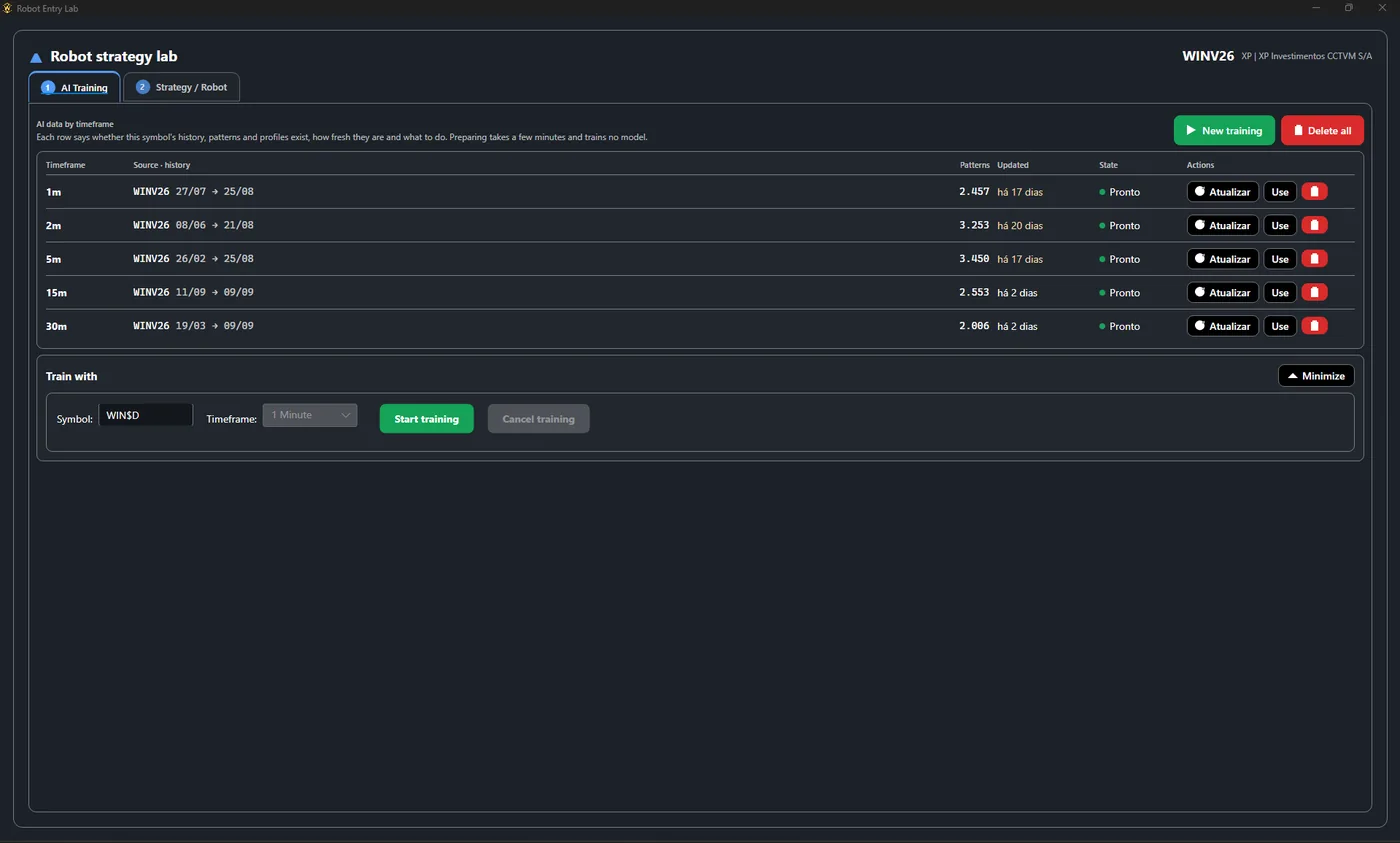Click the Symbol input field WIN$D
This screenshot has height=843, width=1400.
pos(145,415)
